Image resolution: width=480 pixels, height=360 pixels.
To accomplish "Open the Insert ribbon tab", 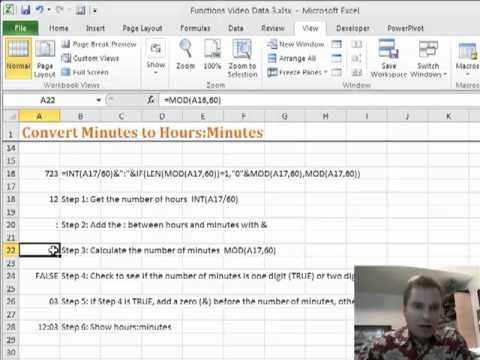I will click(95, 28).
